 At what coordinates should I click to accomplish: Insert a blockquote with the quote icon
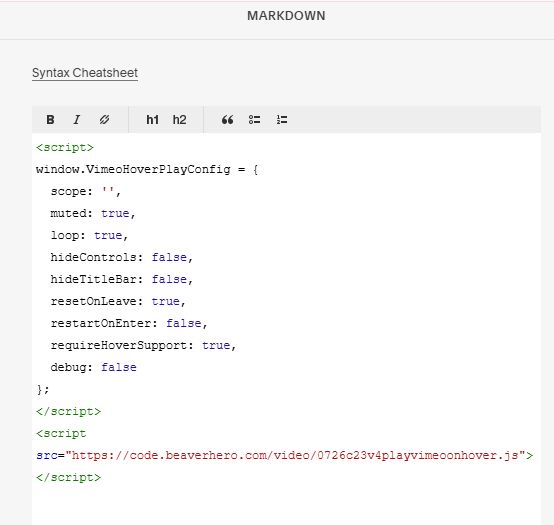(227, 120)
